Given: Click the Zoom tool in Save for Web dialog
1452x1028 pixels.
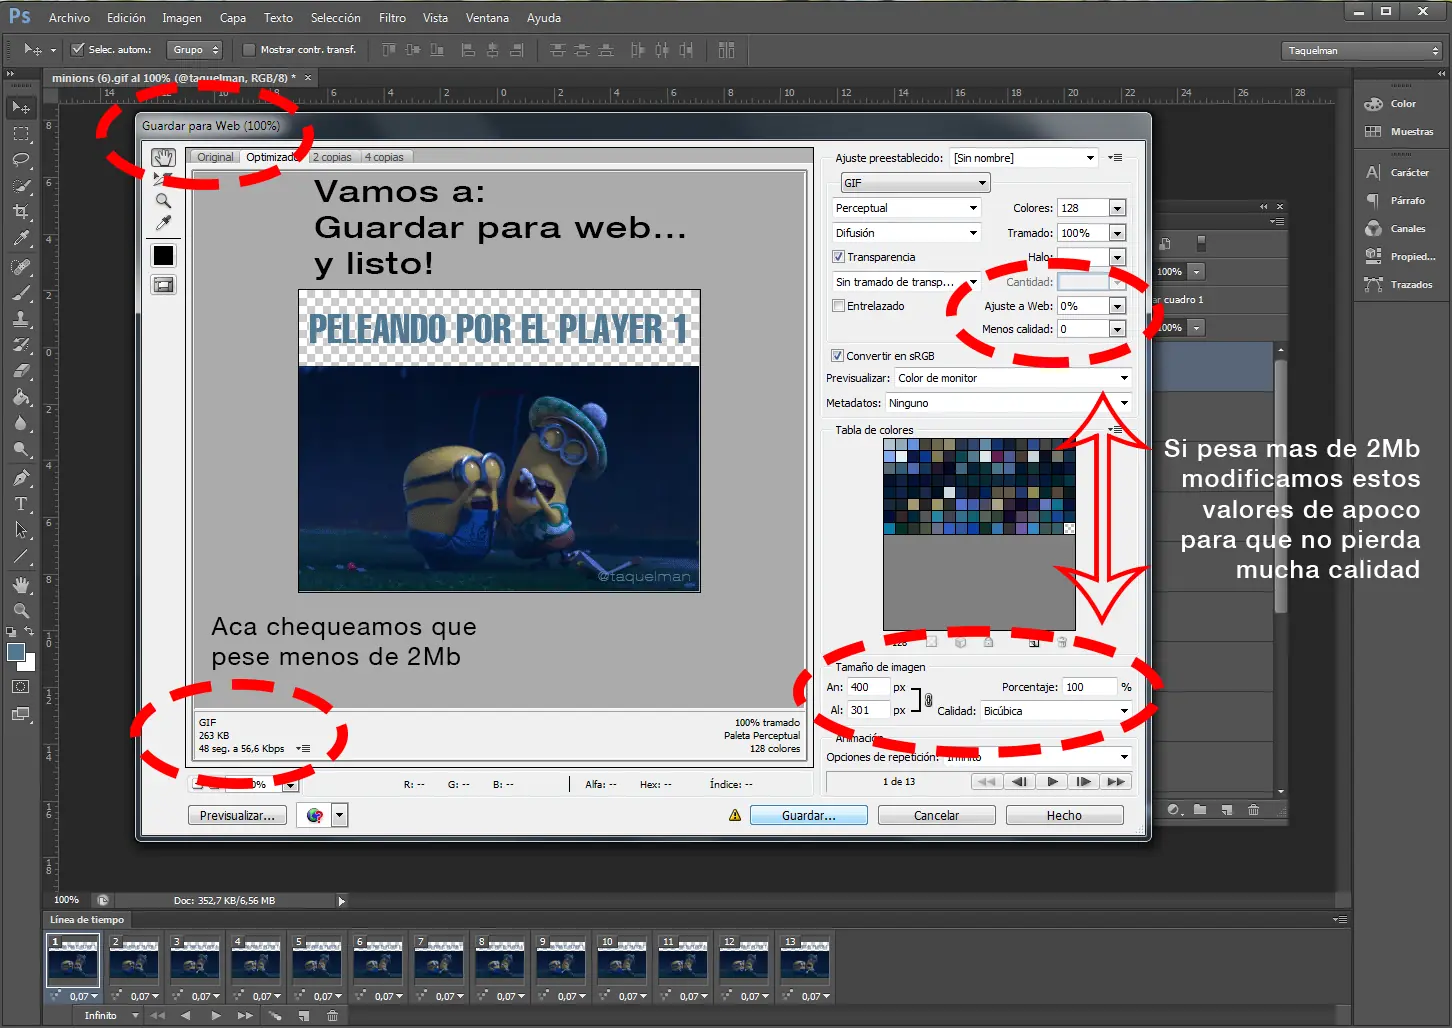Looking at the screenshot, I should pos(163,200).
